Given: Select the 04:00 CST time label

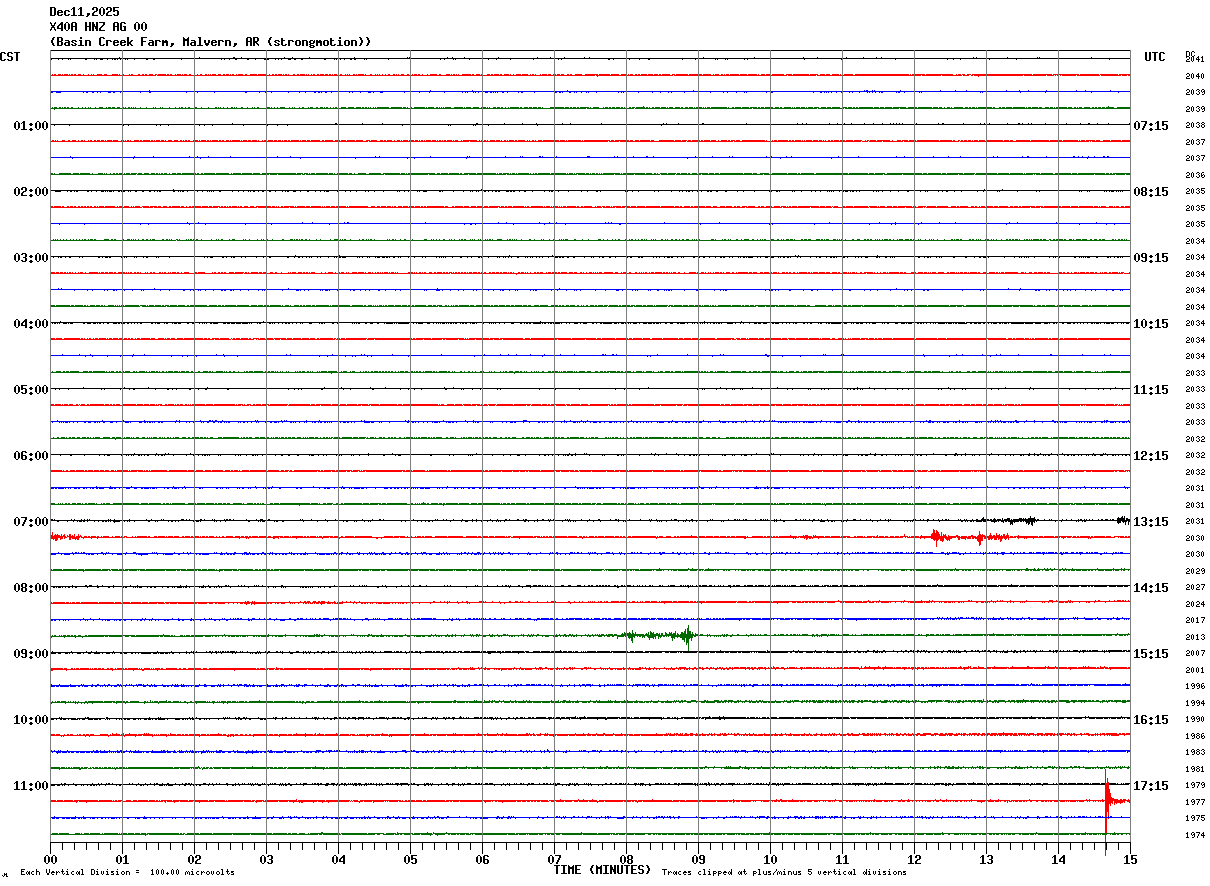Looking at the screenshot, I should pos(31,324).
